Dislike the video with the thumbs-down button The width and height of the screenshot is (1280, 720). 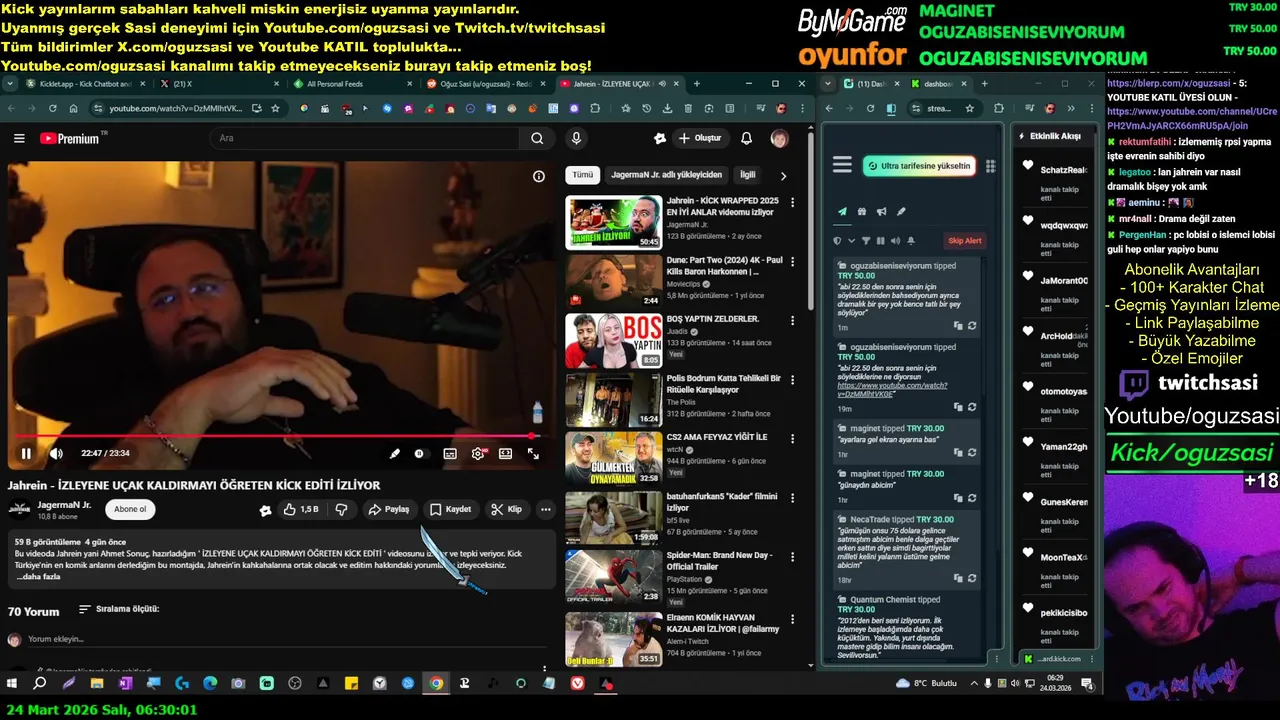coord(341,509)
